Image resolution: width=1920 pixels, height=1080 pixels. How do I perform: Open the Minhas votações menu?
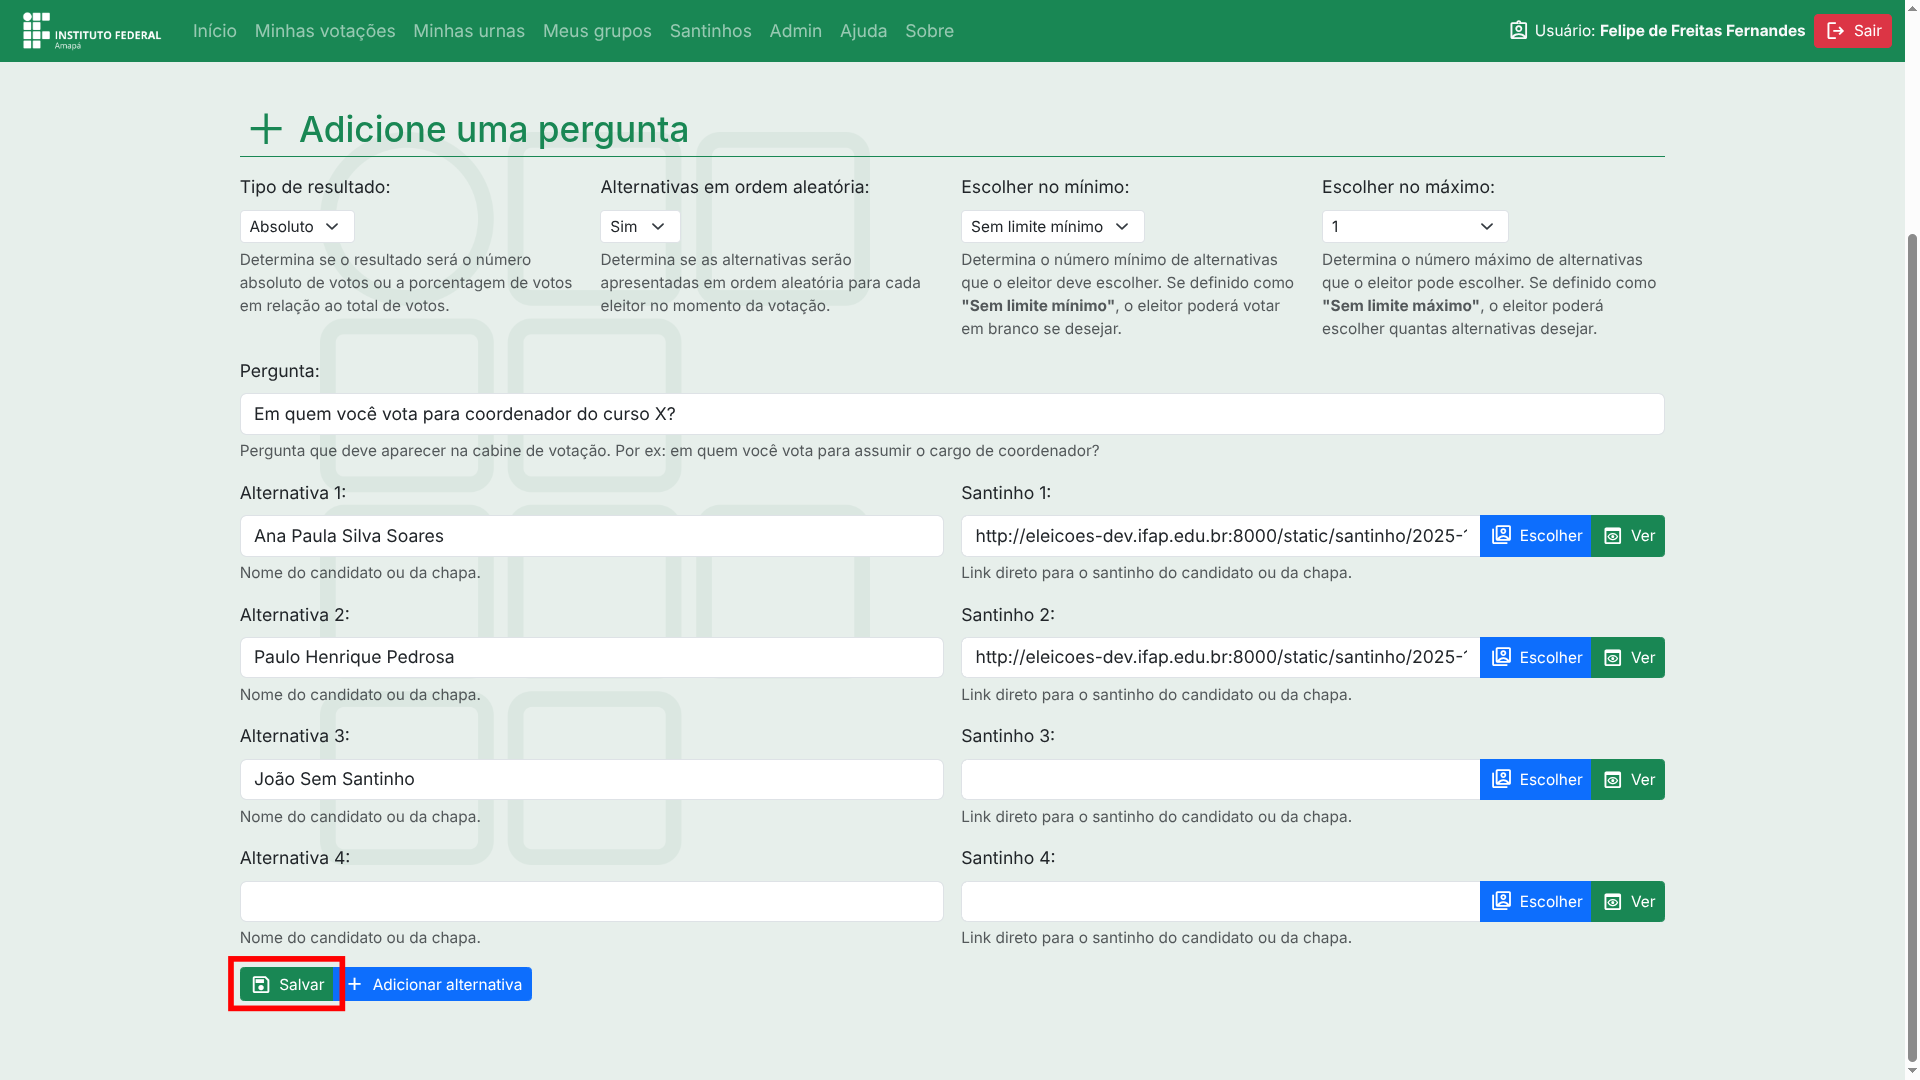click(324, 31)
